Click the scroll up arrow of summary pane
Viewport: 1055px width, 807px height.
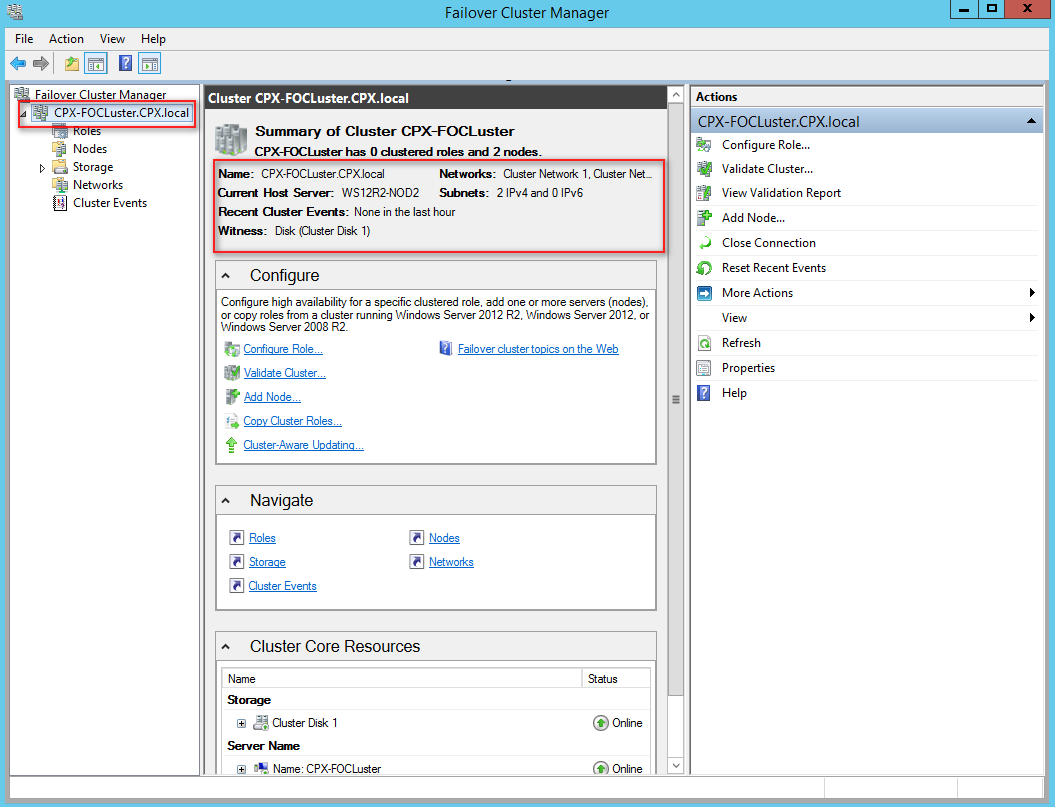tap(676, 95)
